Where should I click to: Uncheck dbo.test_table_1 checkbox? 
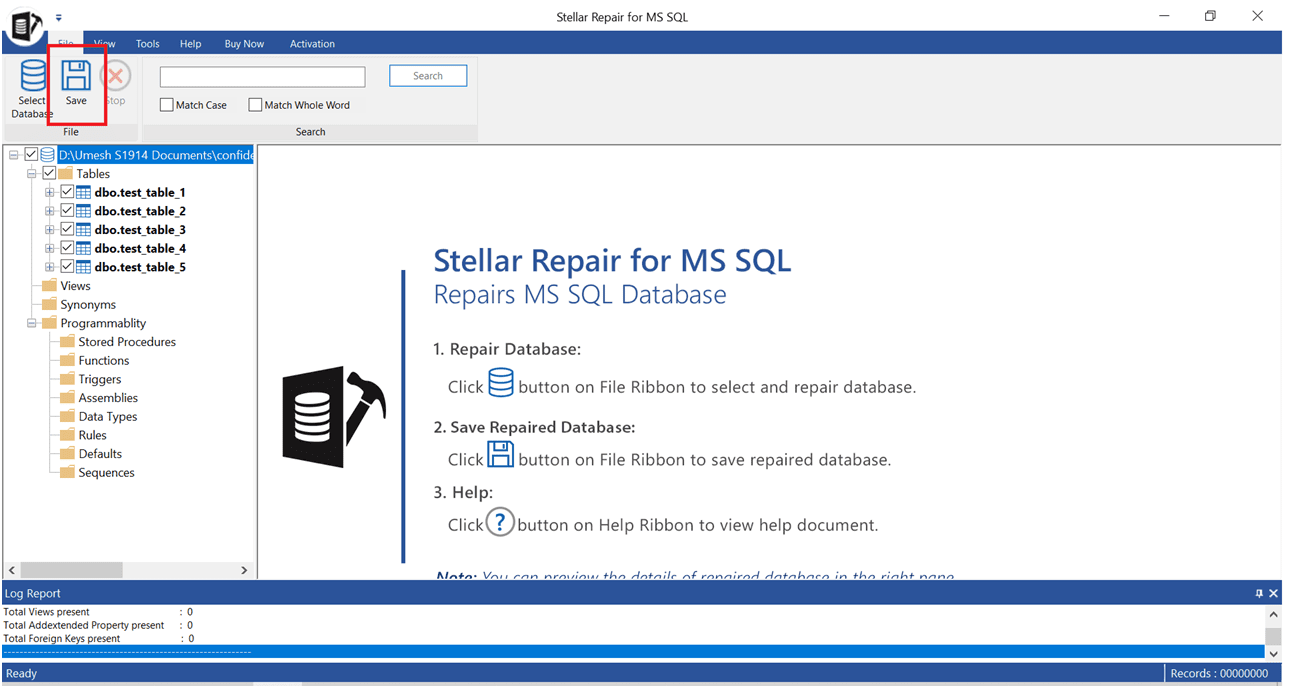tap(67, 192)
